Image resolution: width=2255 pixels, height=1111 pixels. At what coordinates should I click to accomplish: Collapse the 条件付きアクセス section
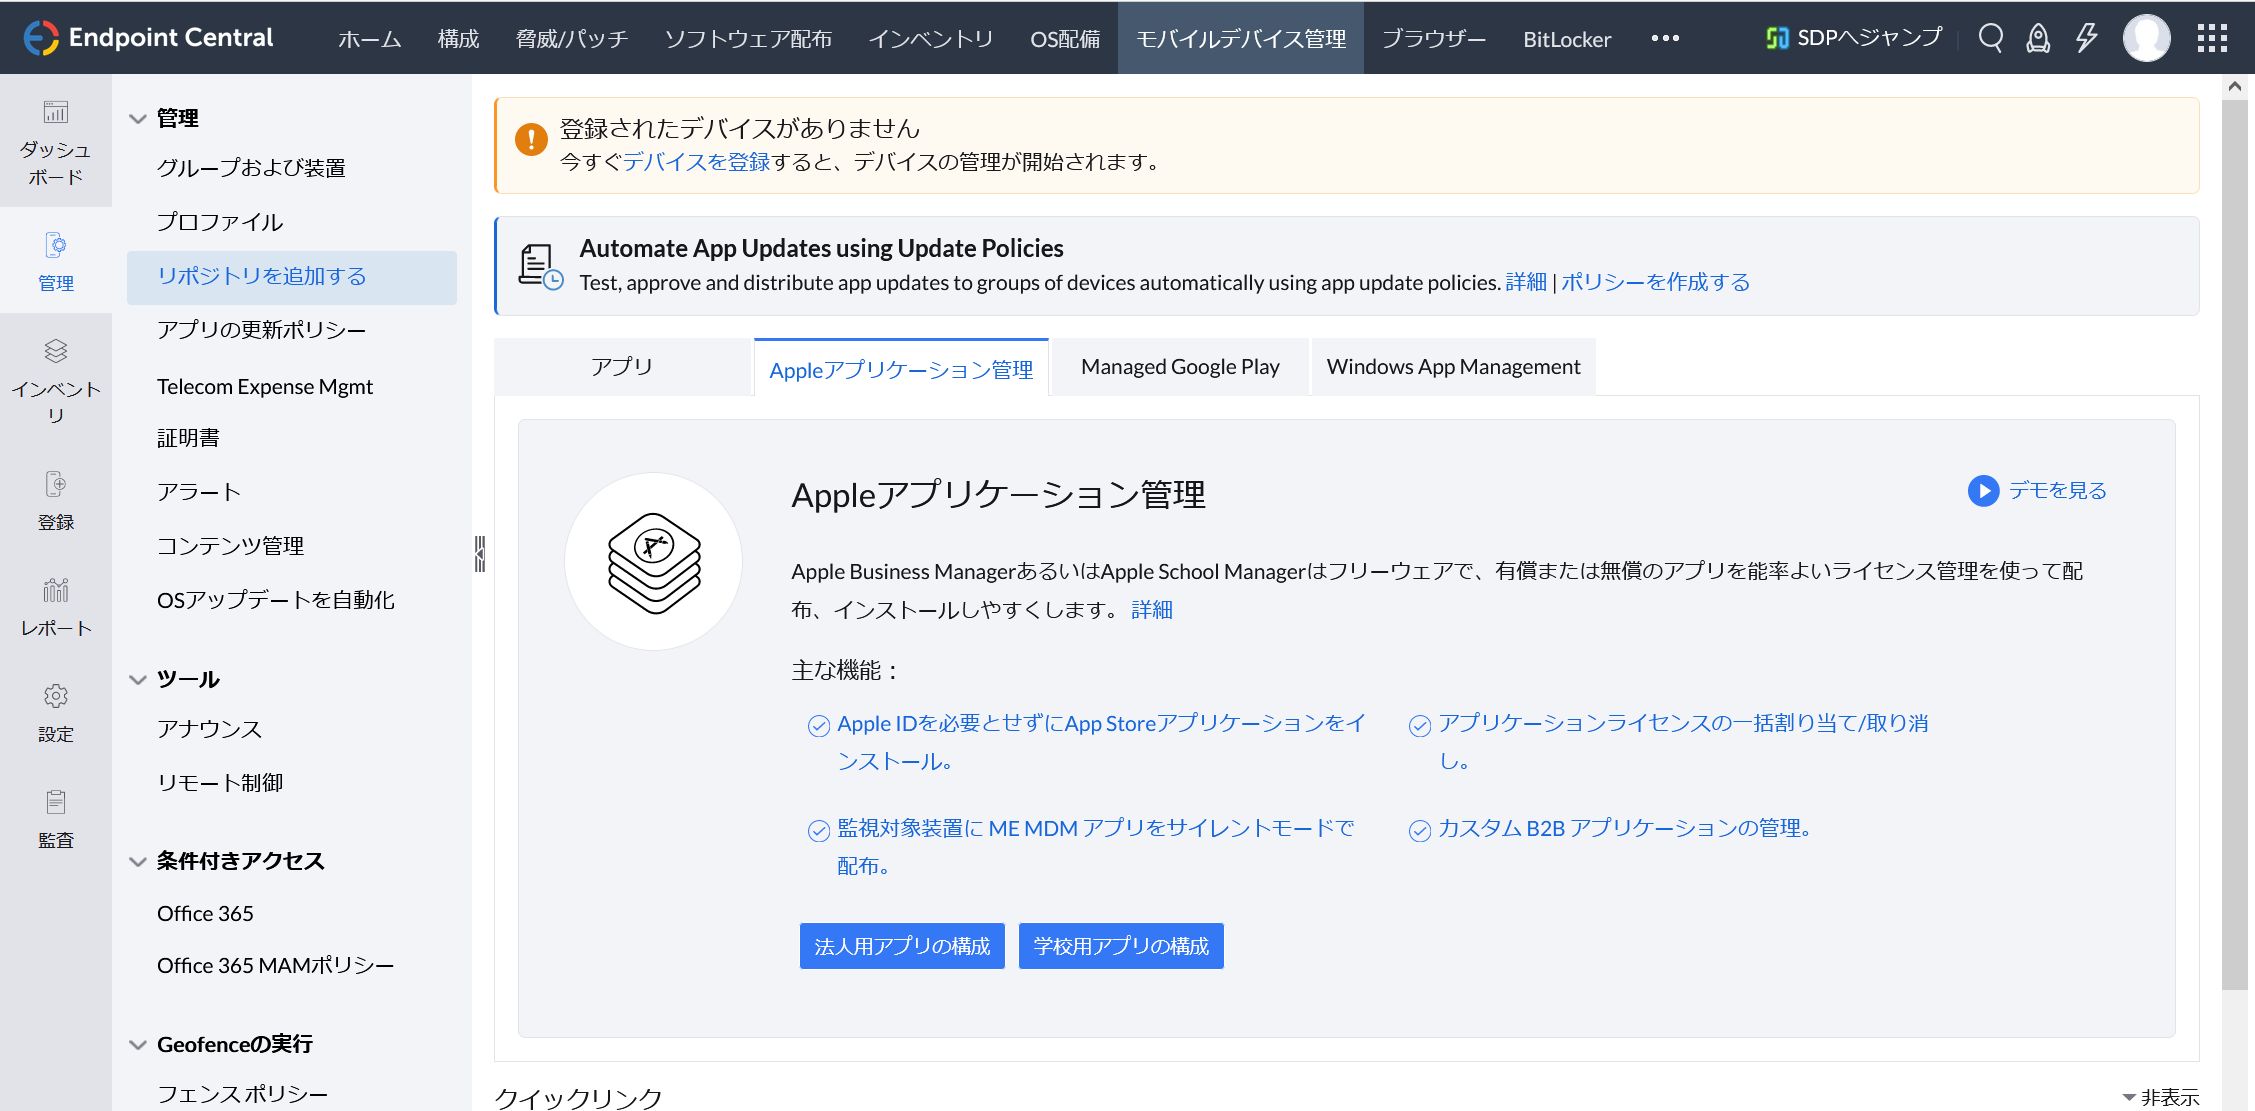pos(138,862)
